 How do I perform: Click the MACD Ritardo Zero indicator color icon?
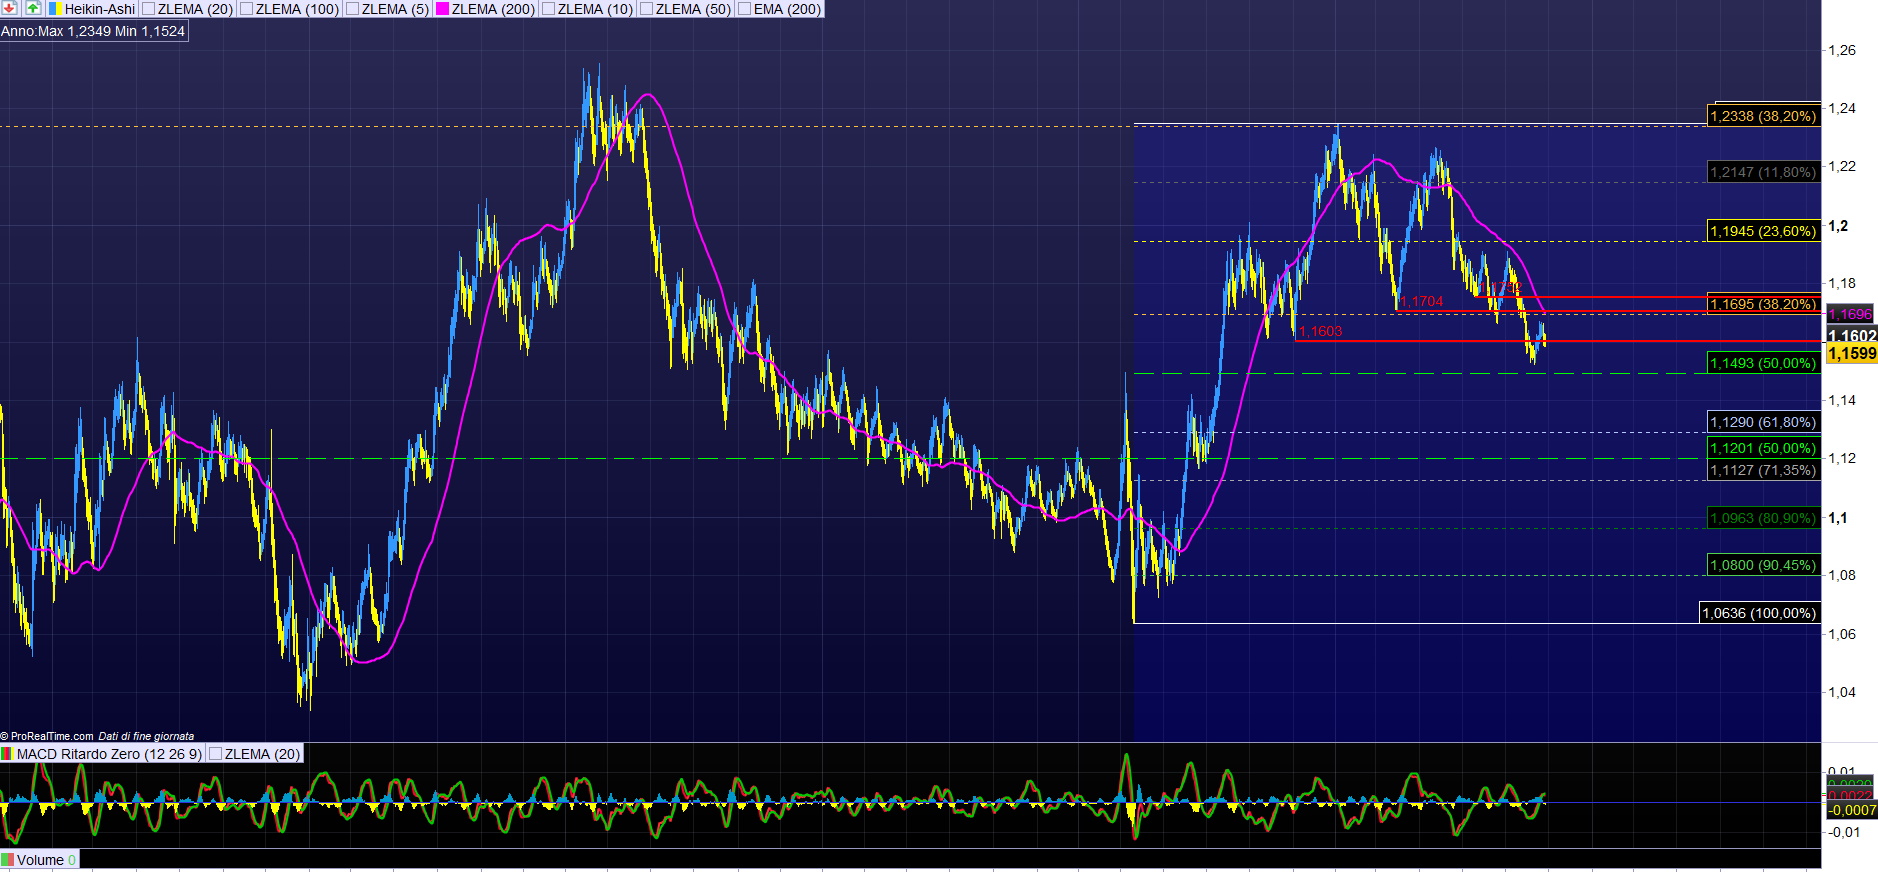click(8, 754)
